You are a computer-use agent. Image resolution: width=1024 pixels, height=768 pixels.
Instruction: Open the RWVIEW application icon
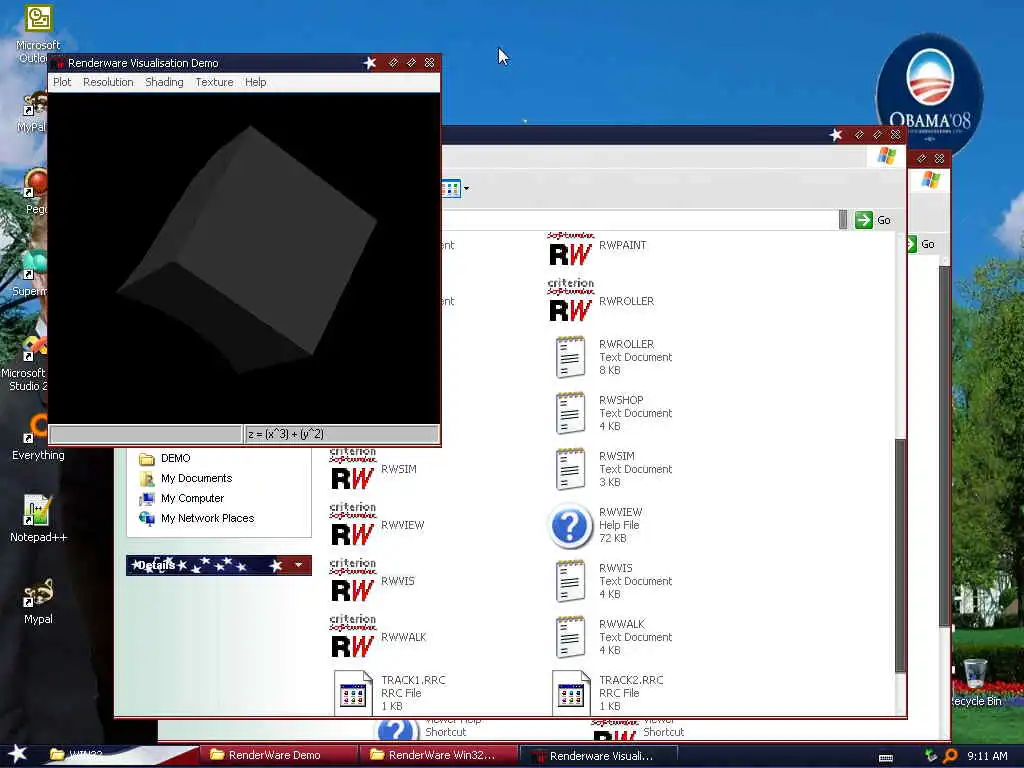coord(353,525)
